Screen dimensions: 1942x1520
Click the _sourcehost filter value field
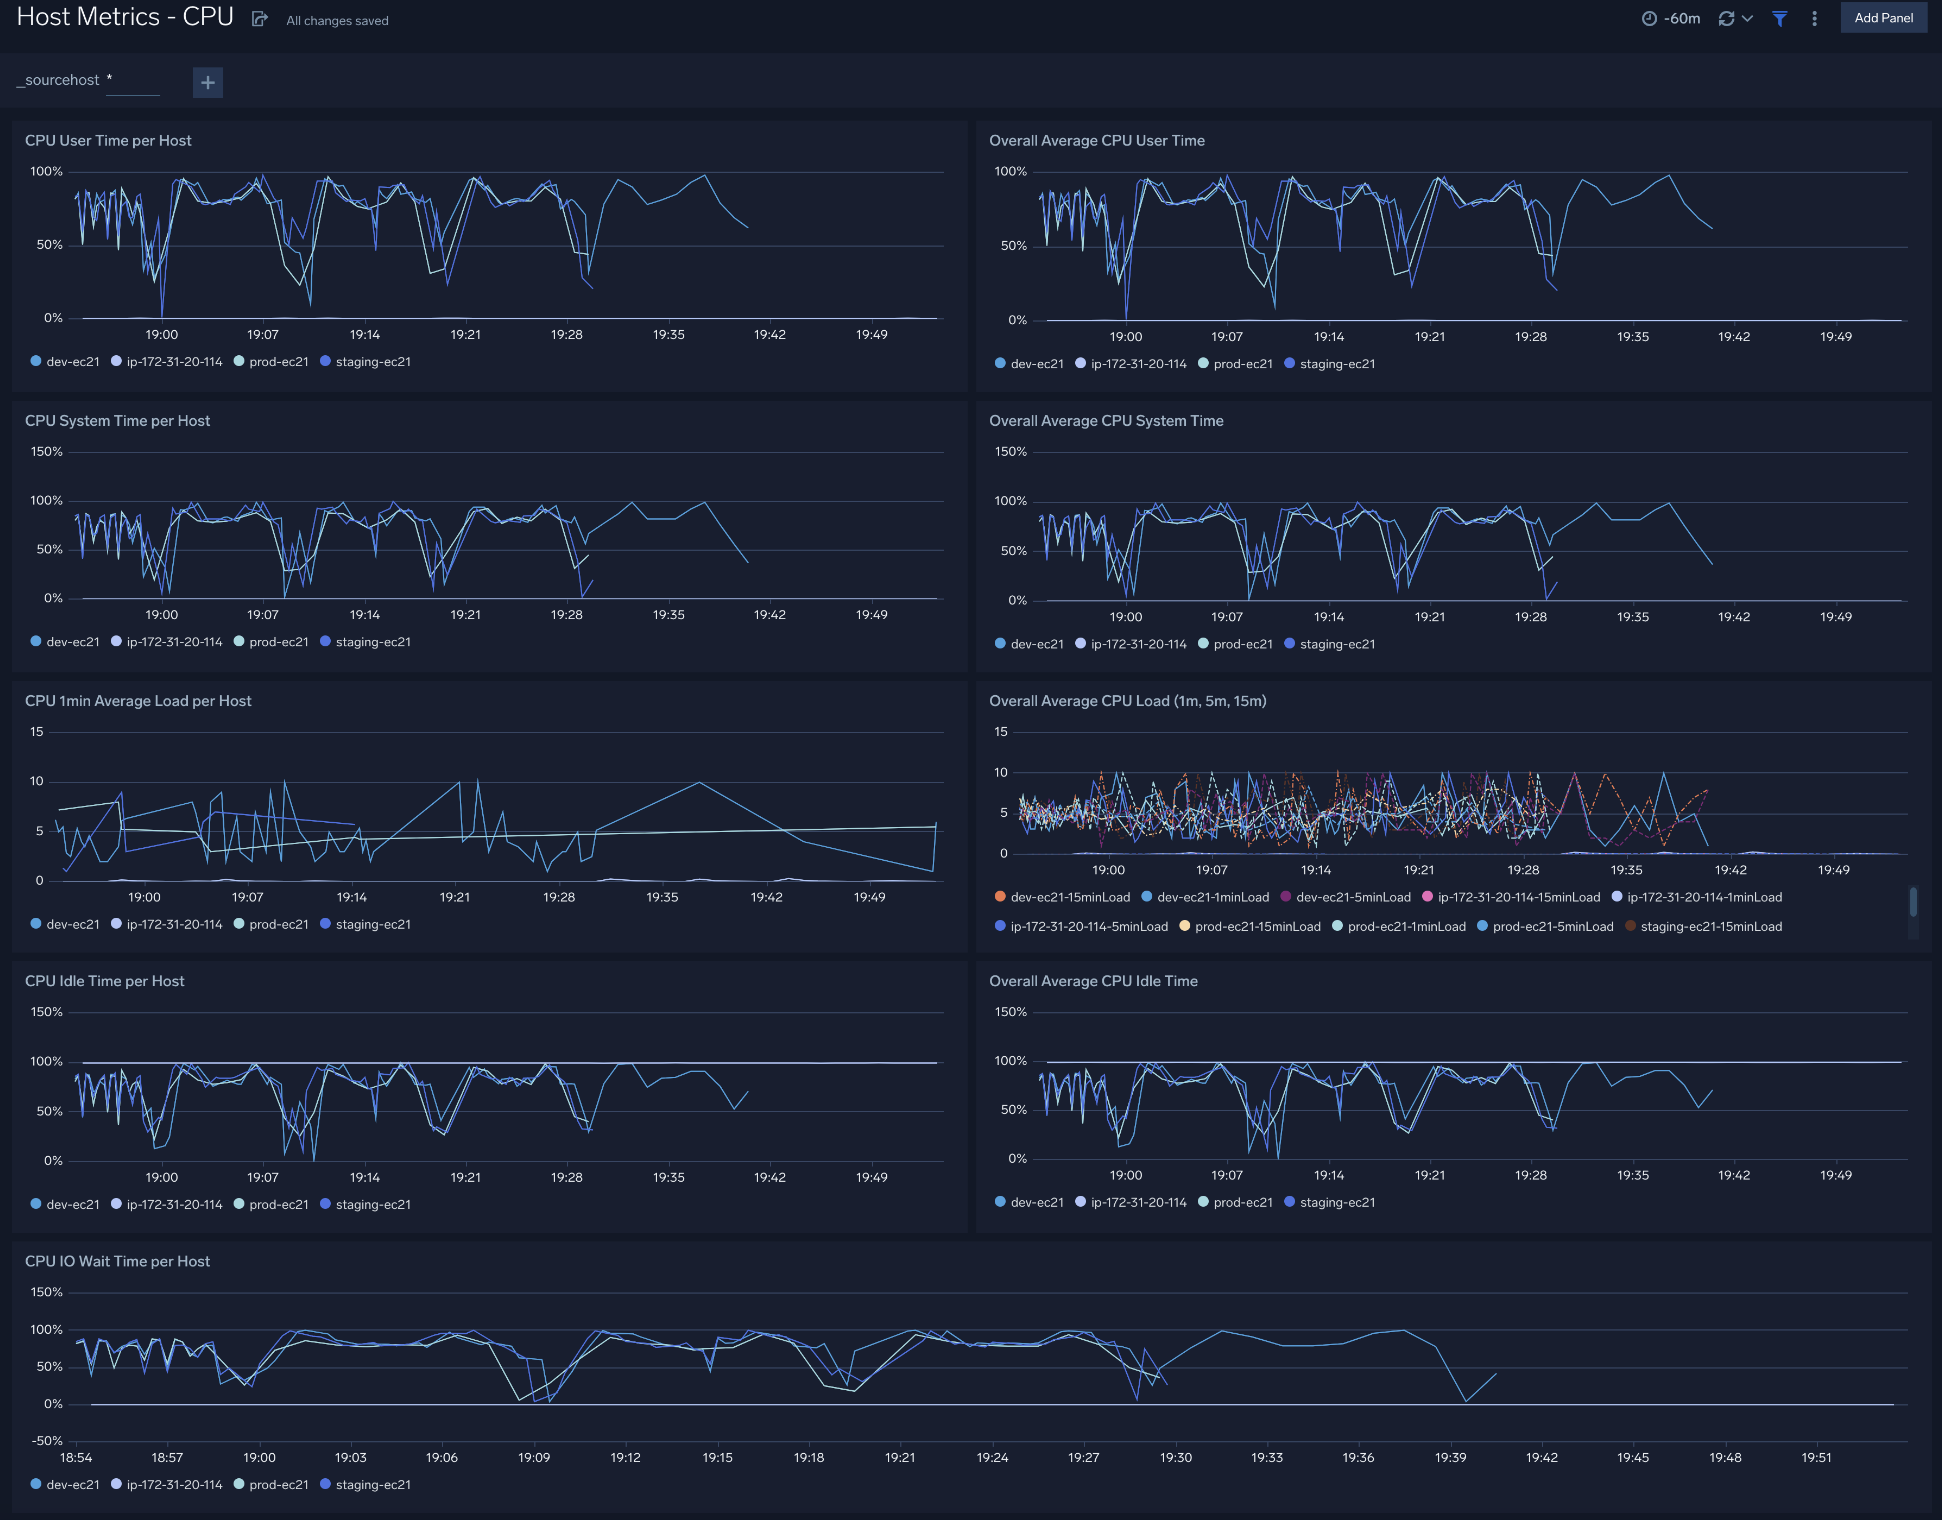click(133, 80)
